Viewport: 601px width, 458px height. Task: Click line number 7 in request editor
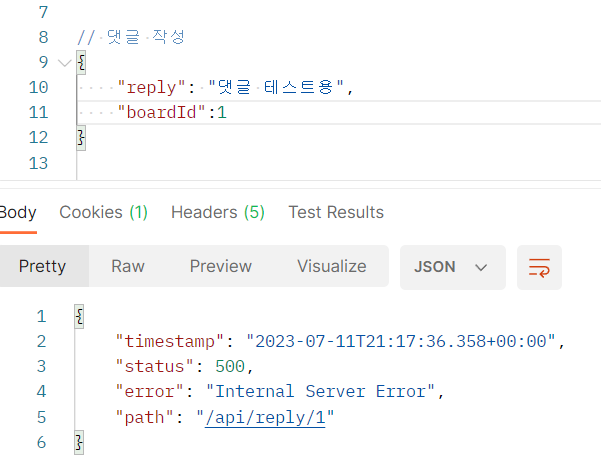tap(43, 12)
